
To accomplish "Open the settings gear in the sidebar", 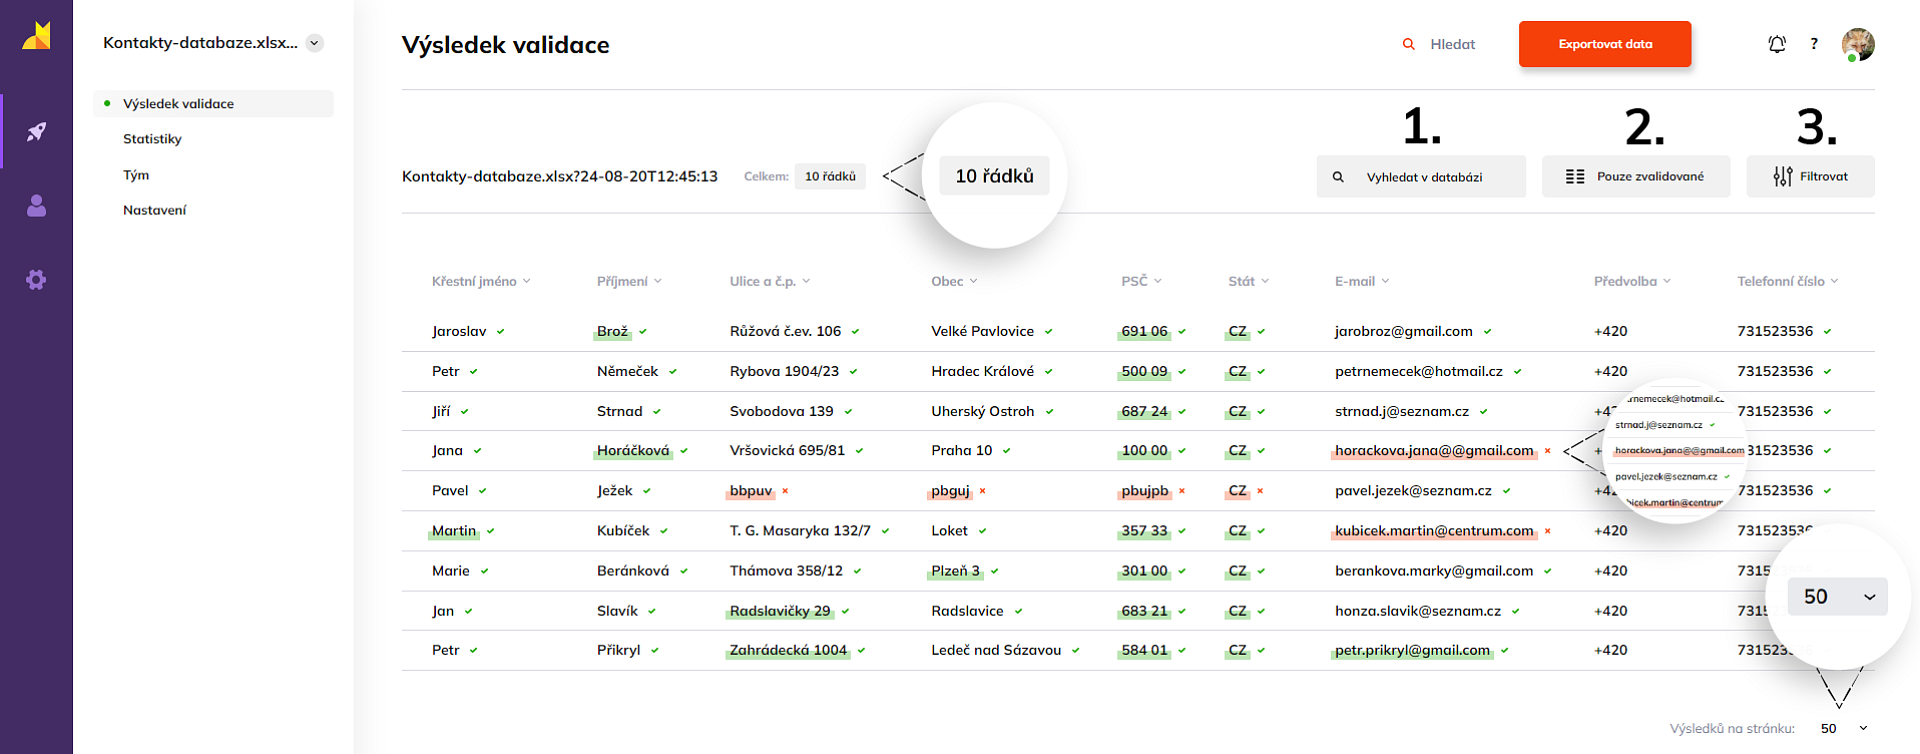I will point(36,280).
